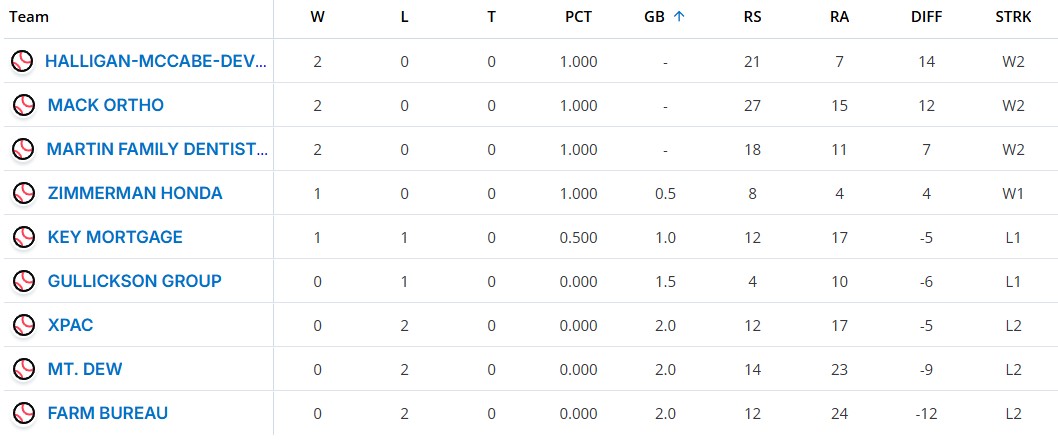Select the FARM BUREAU team link
The height and width of the screenshot is (441, 1058).
pos(108,413)
